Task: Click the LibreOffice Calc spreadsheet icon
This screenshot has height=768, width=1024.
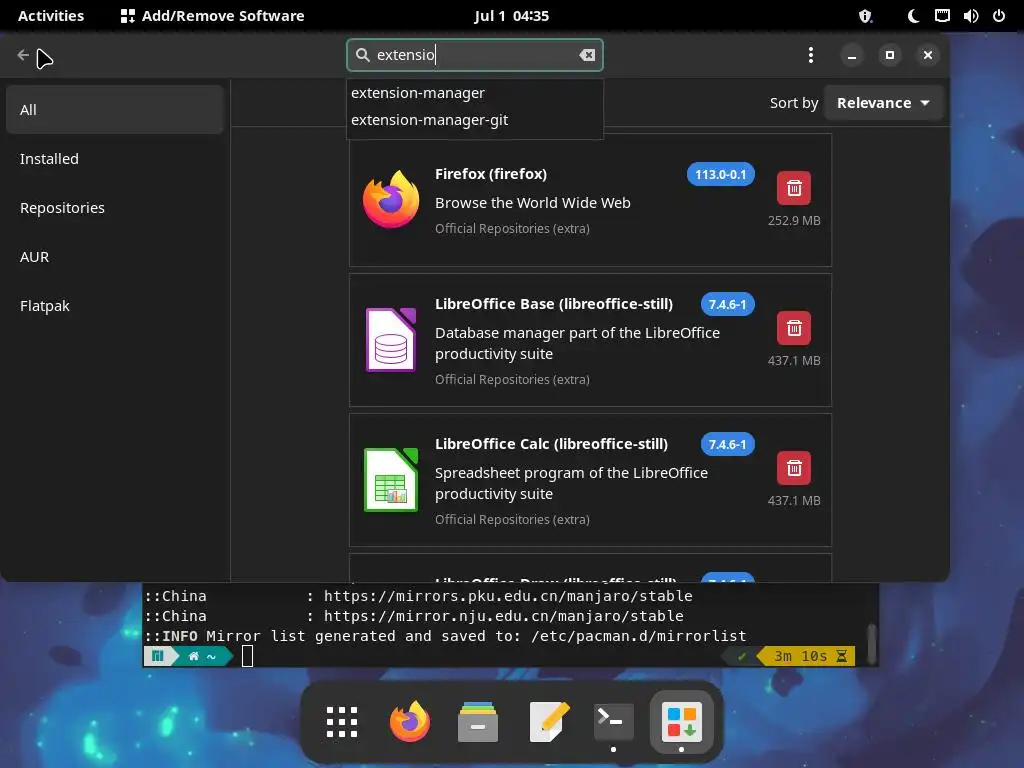Action: click(391, 480)
